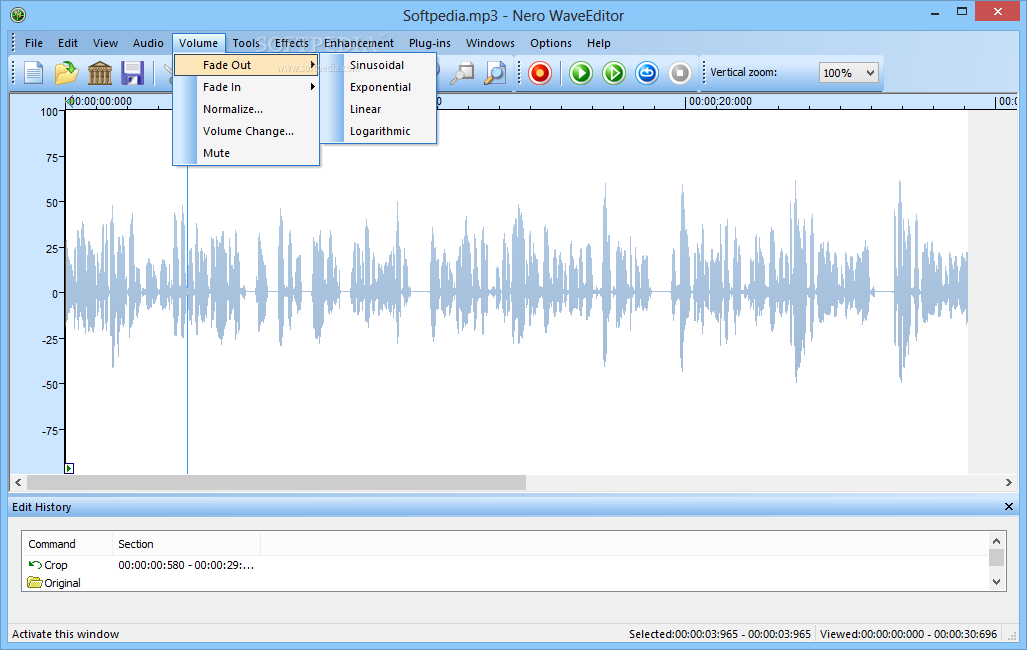Open Volume Change... dialog
This screenshot has height=650, width=1027.
[246, 131]
